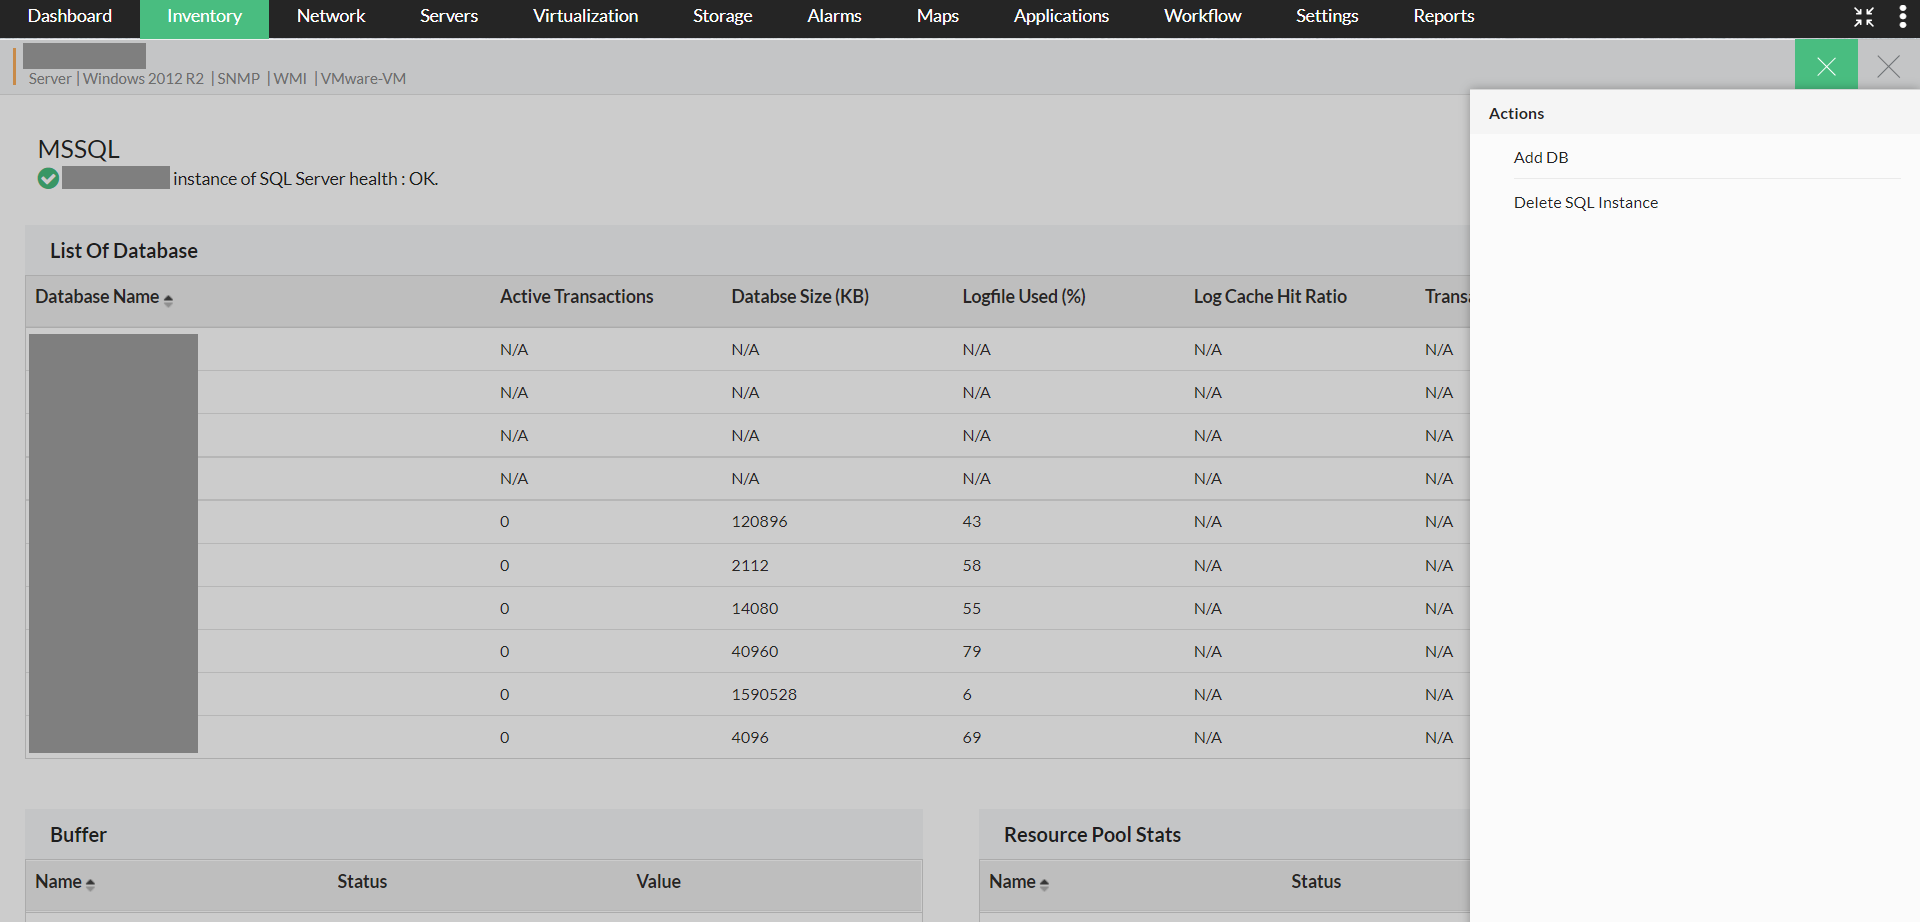Open the Applications tab
Image resolution: width=1920 pixels, height=922 pixels.
tap(1061, 17)
